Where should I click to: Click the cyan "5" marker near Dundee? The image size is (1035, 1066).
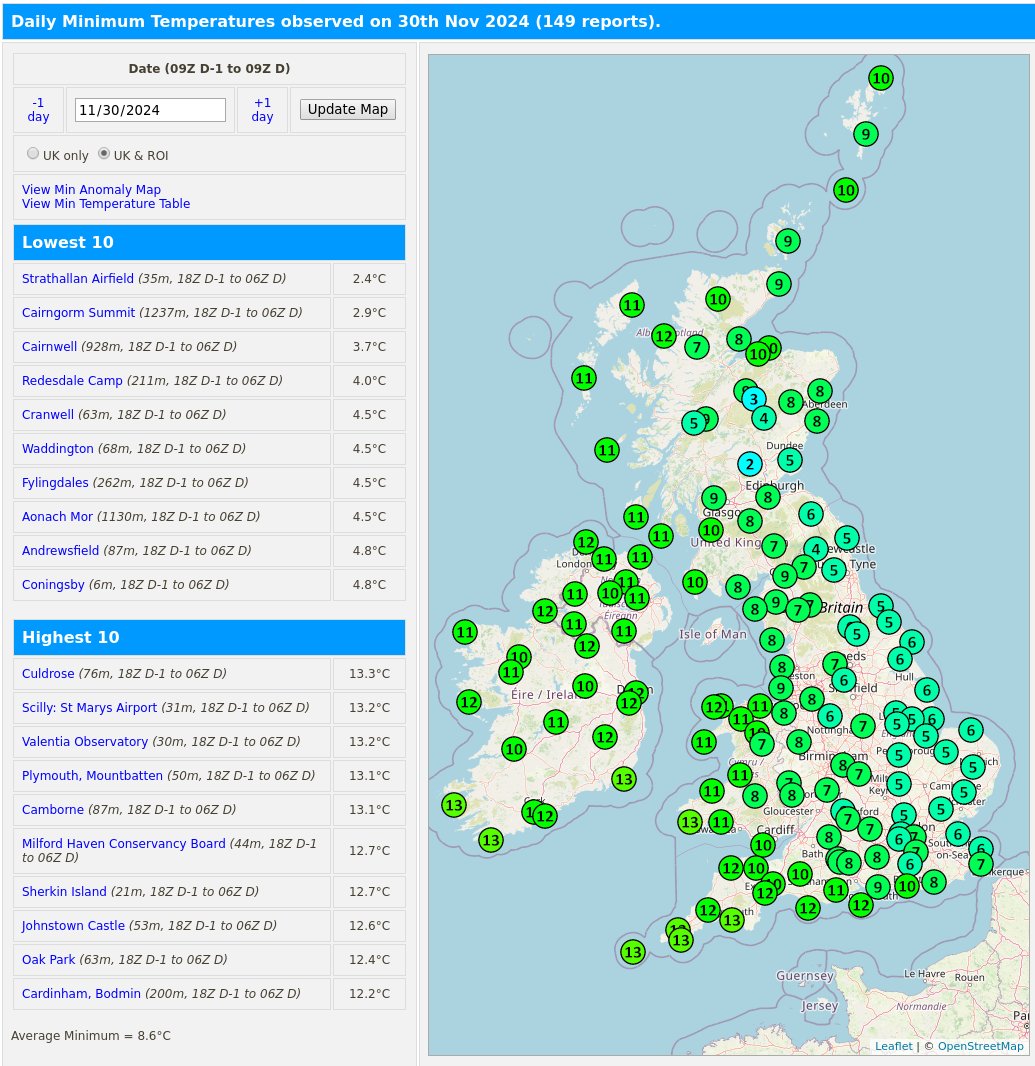(790, 460)
